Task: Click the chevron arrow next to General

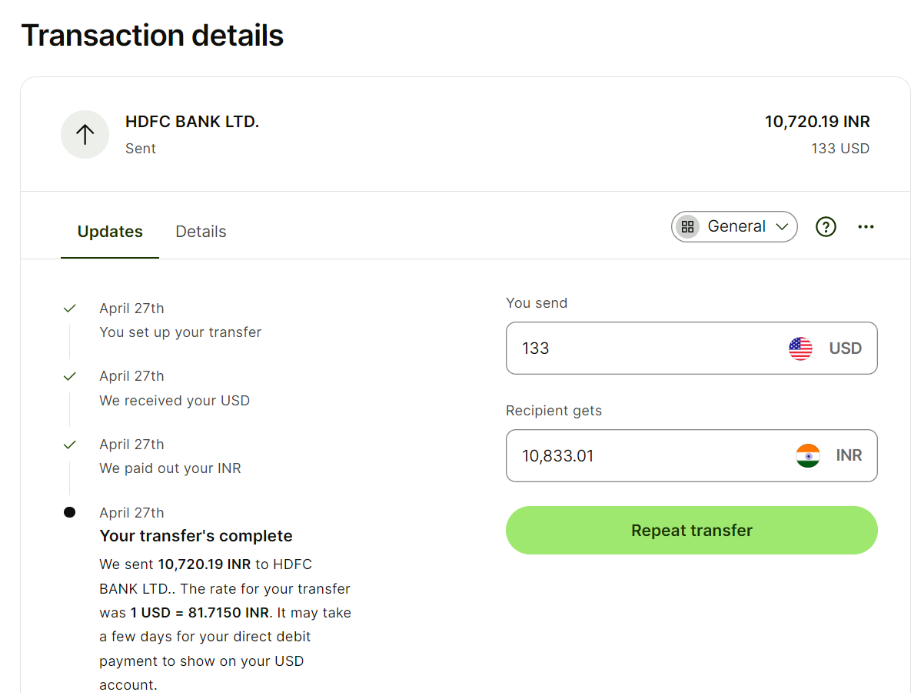Action: coord(782,227)
